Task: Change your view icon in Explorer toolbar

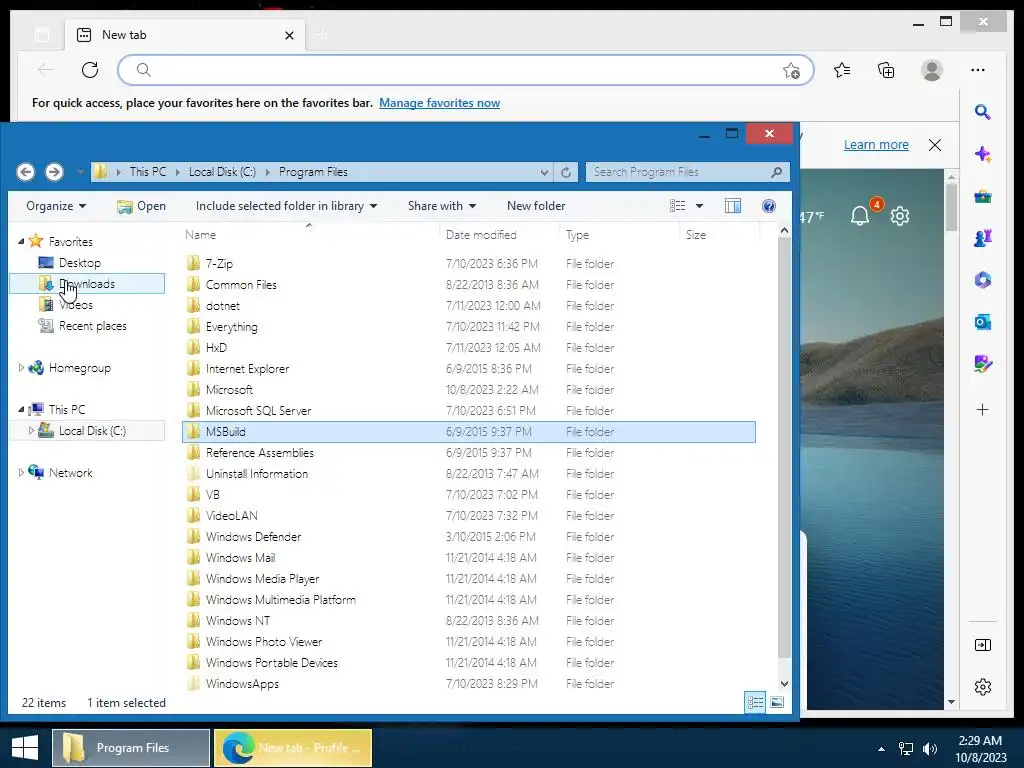Action: [677, 206]
